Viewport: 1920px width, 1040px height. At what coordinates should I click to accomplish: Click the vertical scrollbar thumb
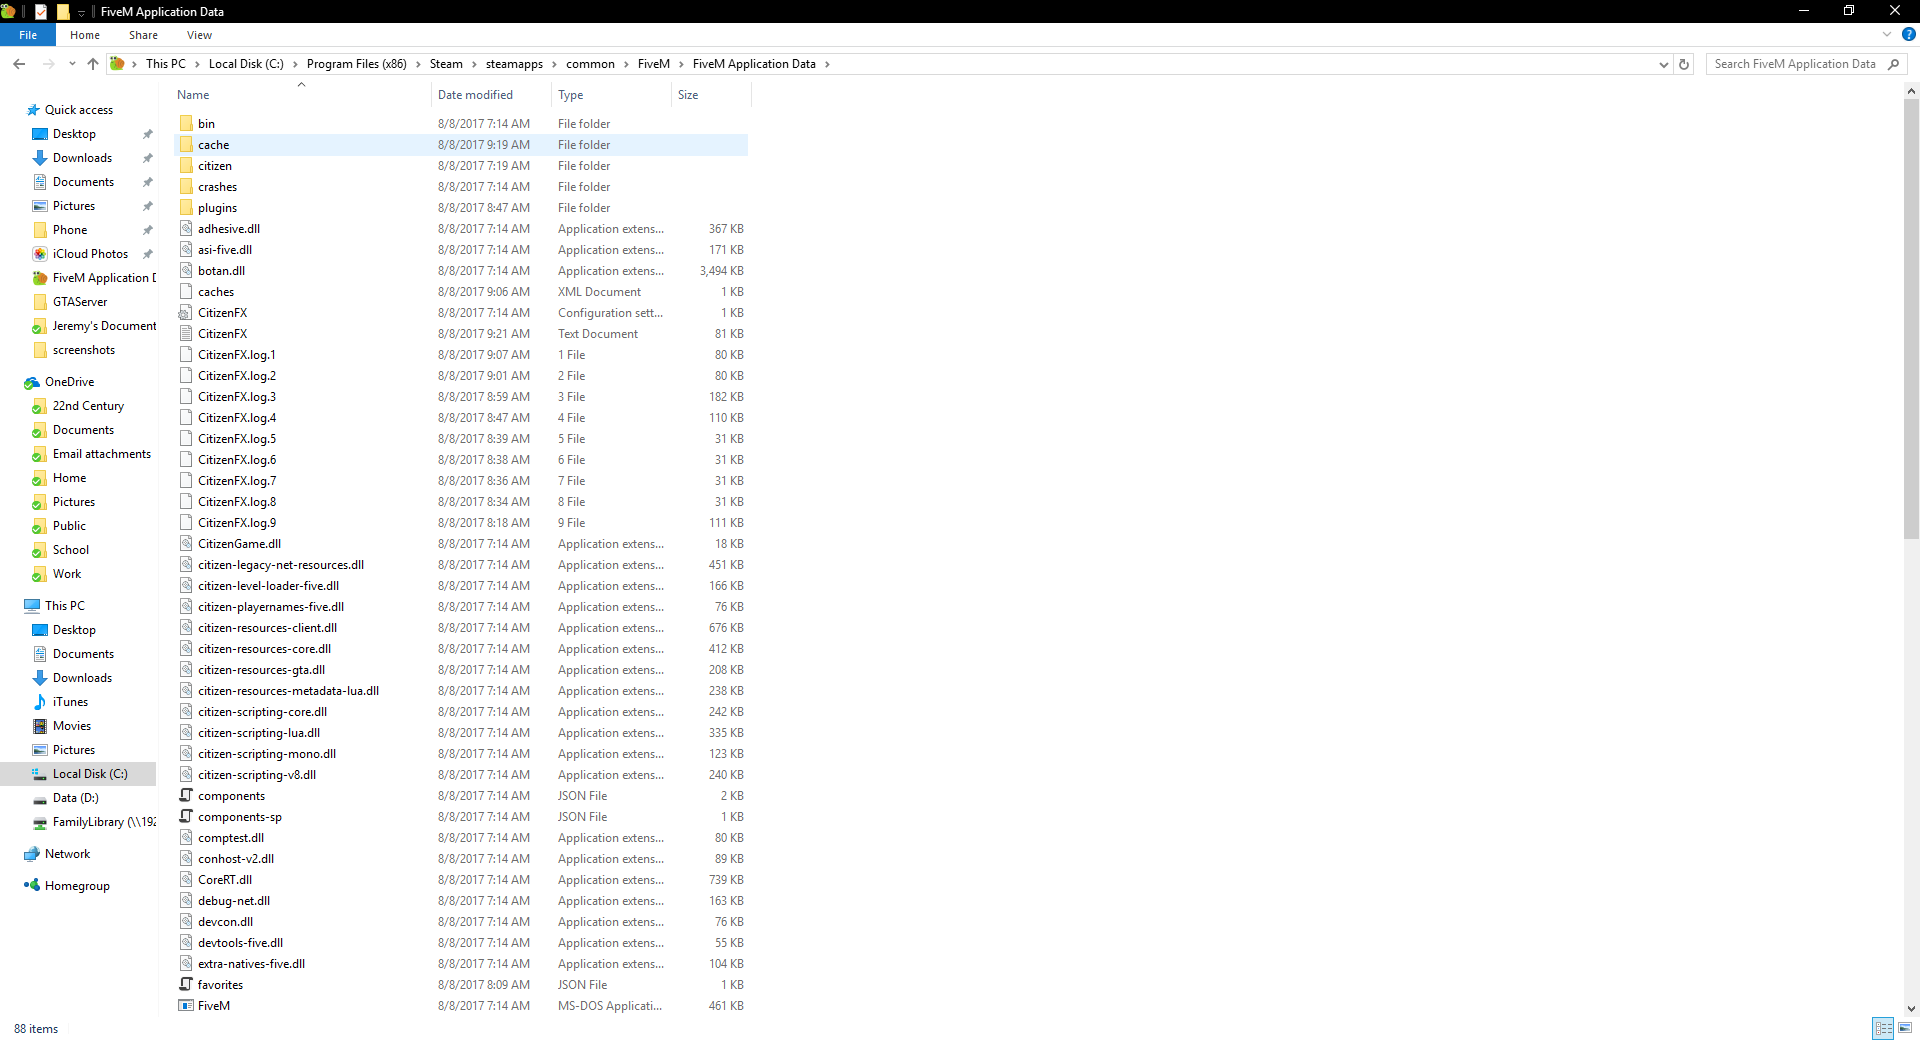coord(1912,318)
